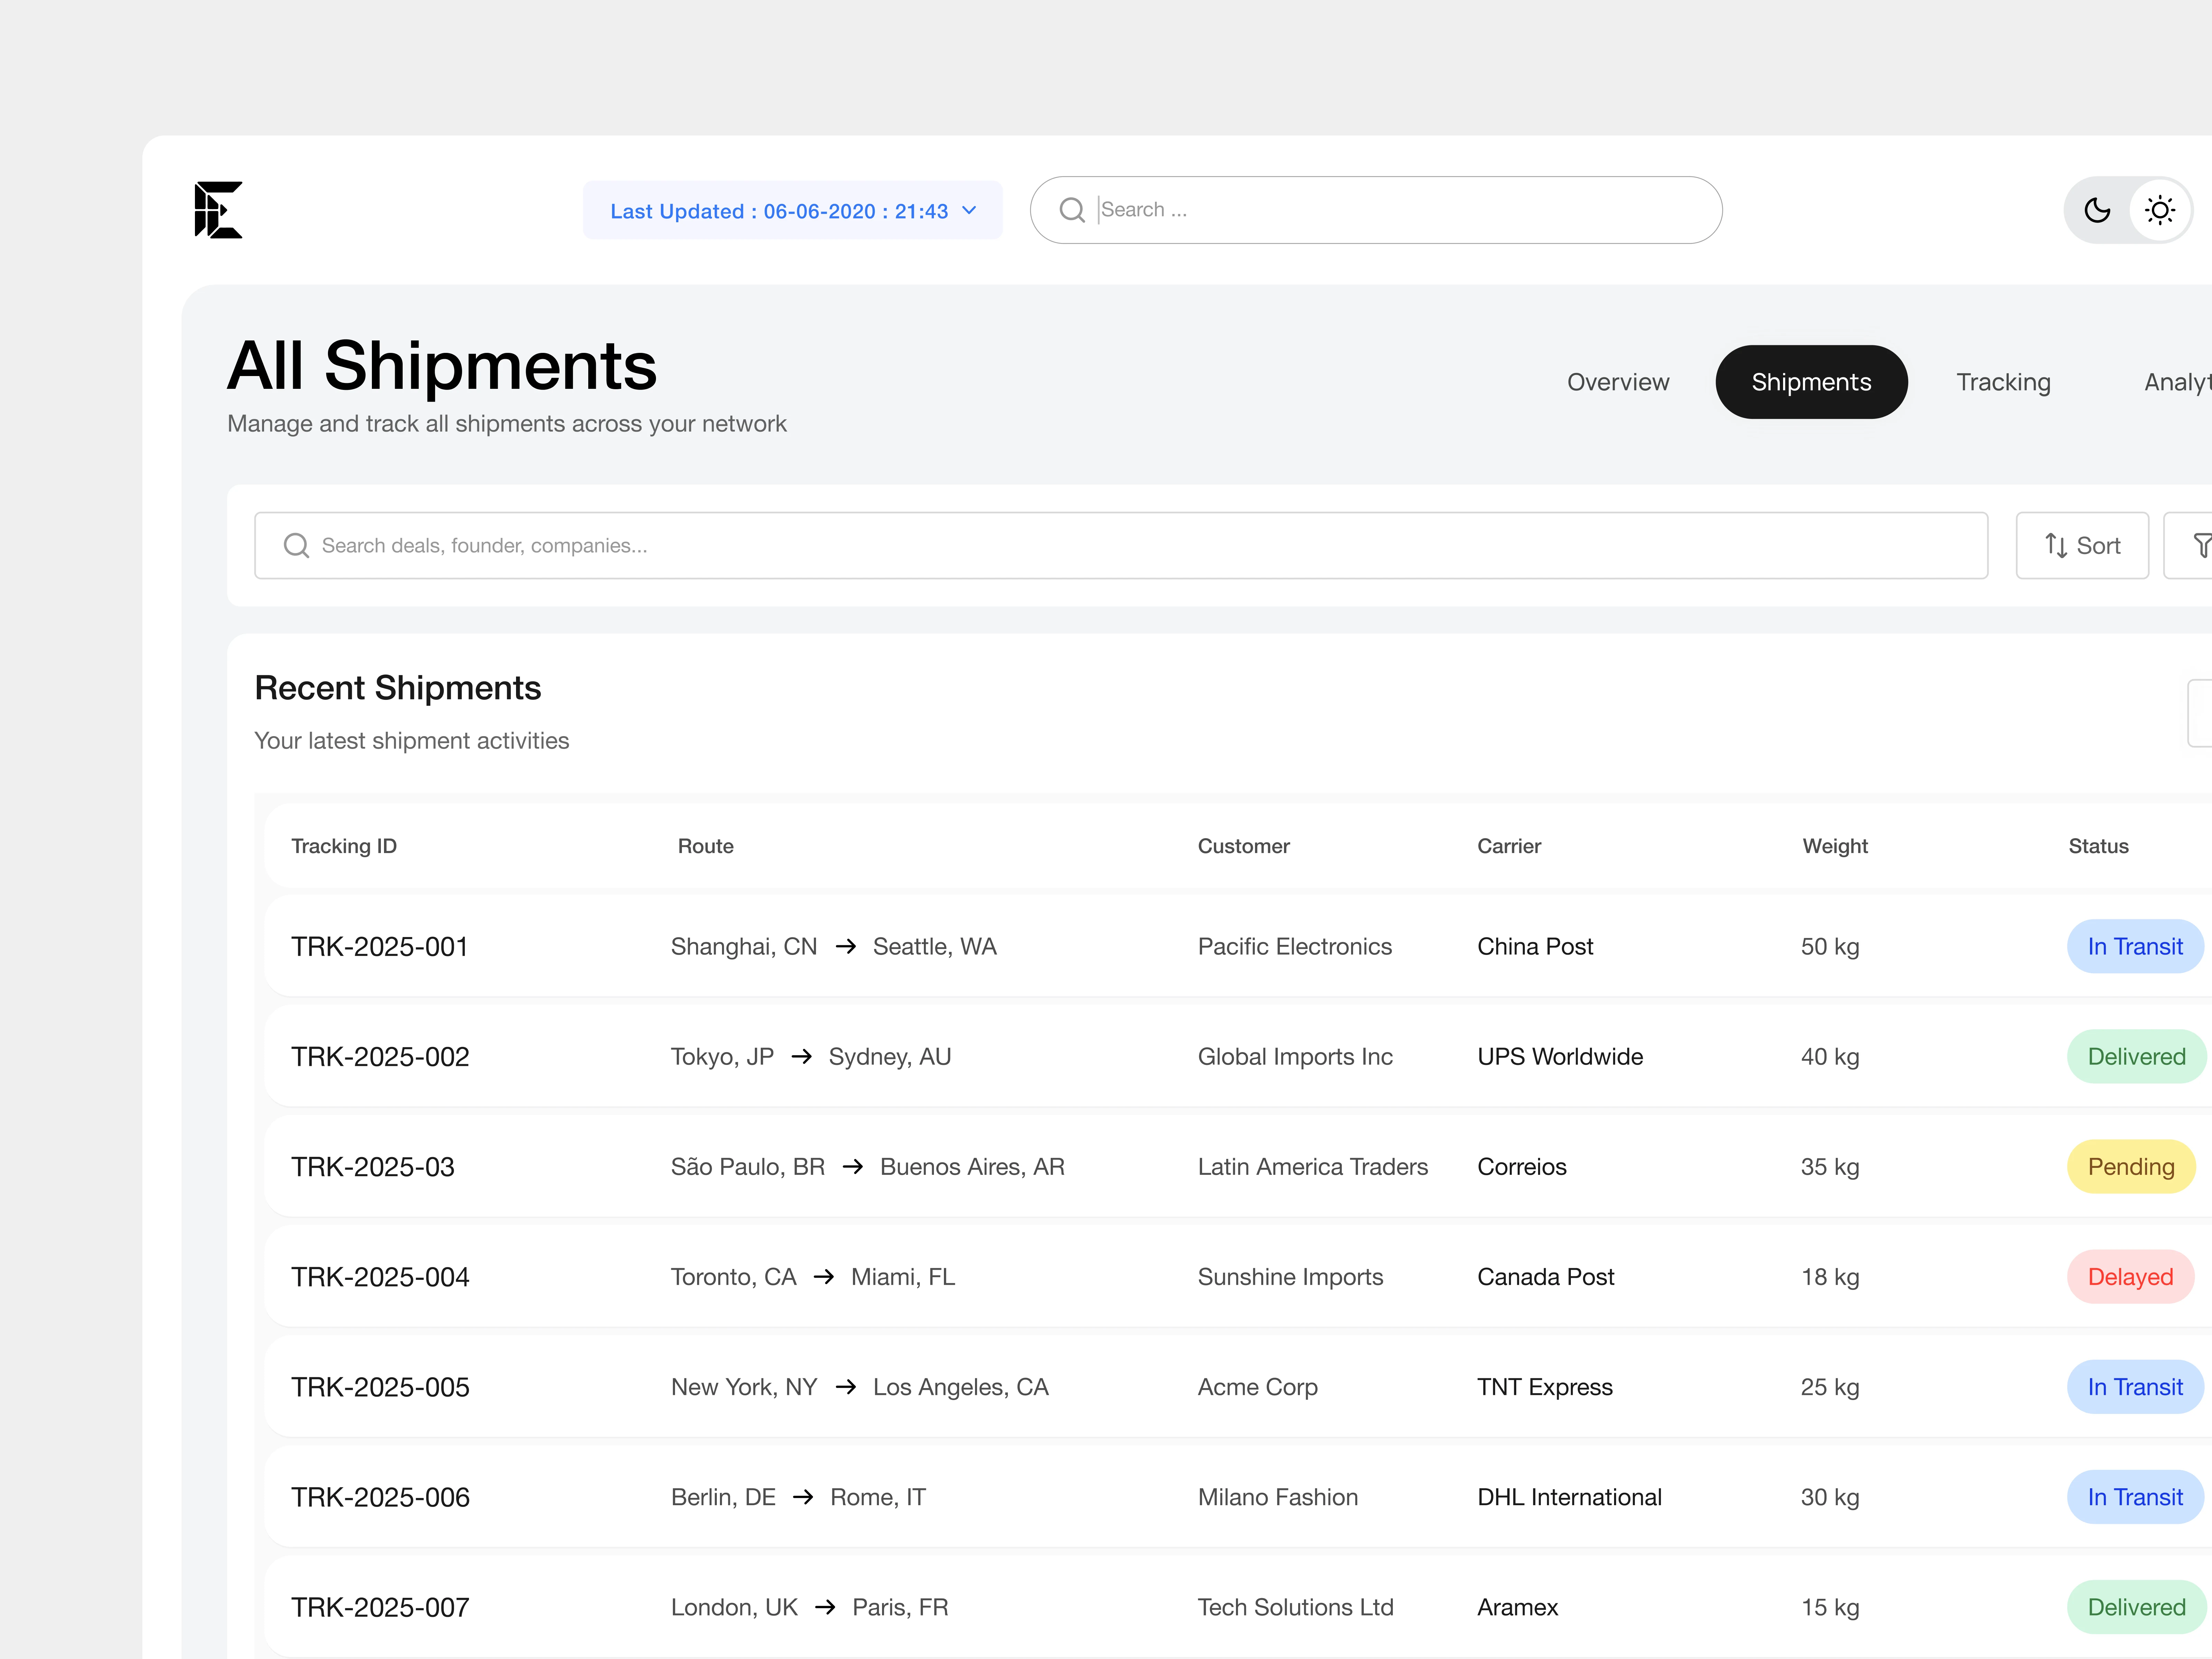Click the sort arrows icon
The width and height of the screenshot is (2212, 1659).
pos(2056,545)
